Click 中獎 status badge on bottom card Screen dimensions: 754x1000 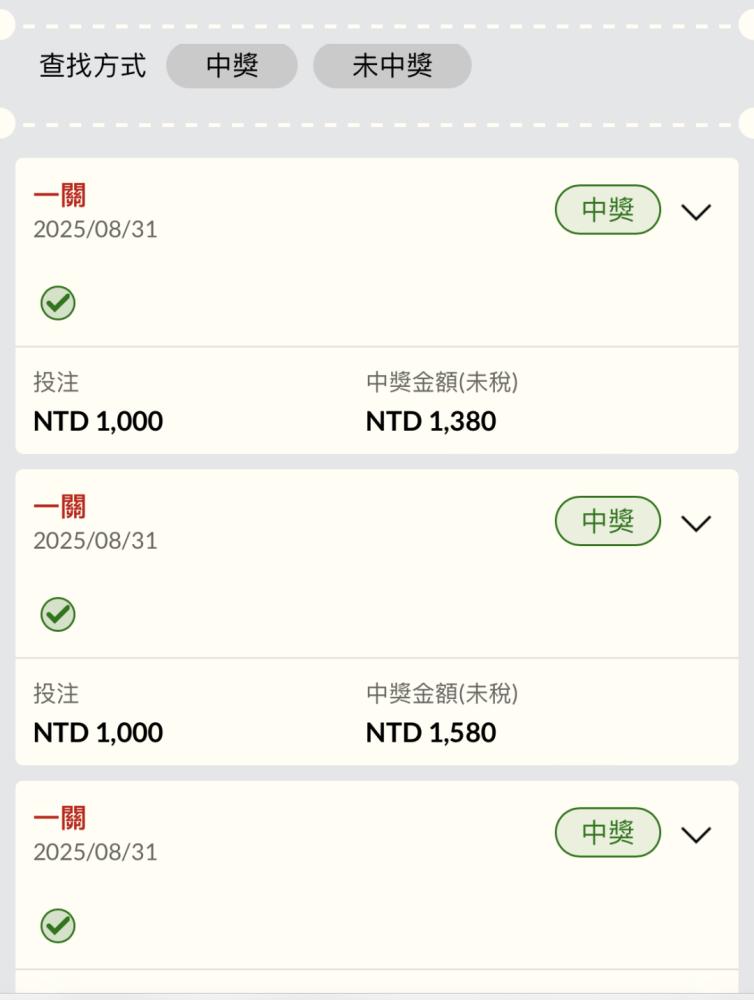coord(608,832)
